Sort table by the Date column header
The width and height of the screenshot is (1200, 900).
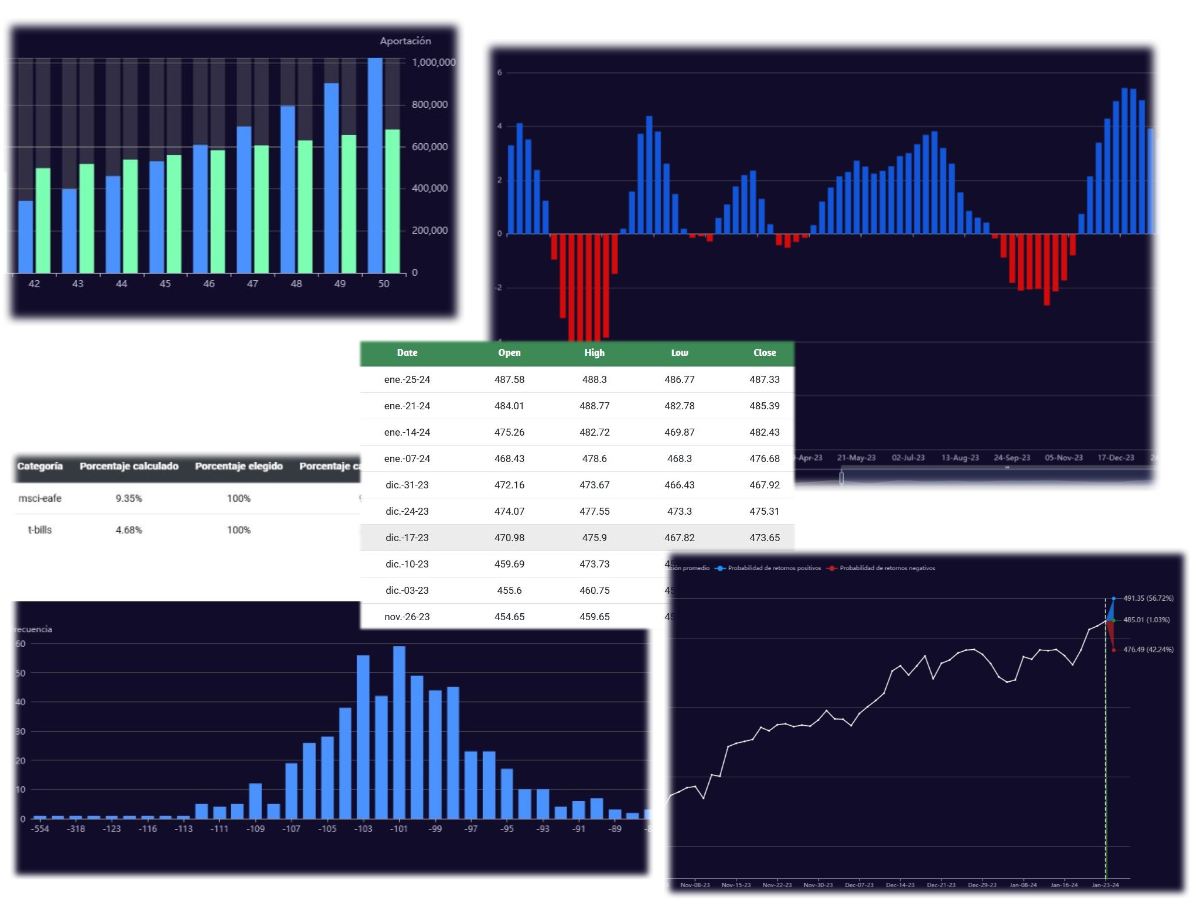pyautogui.click(x=407, y=353)
